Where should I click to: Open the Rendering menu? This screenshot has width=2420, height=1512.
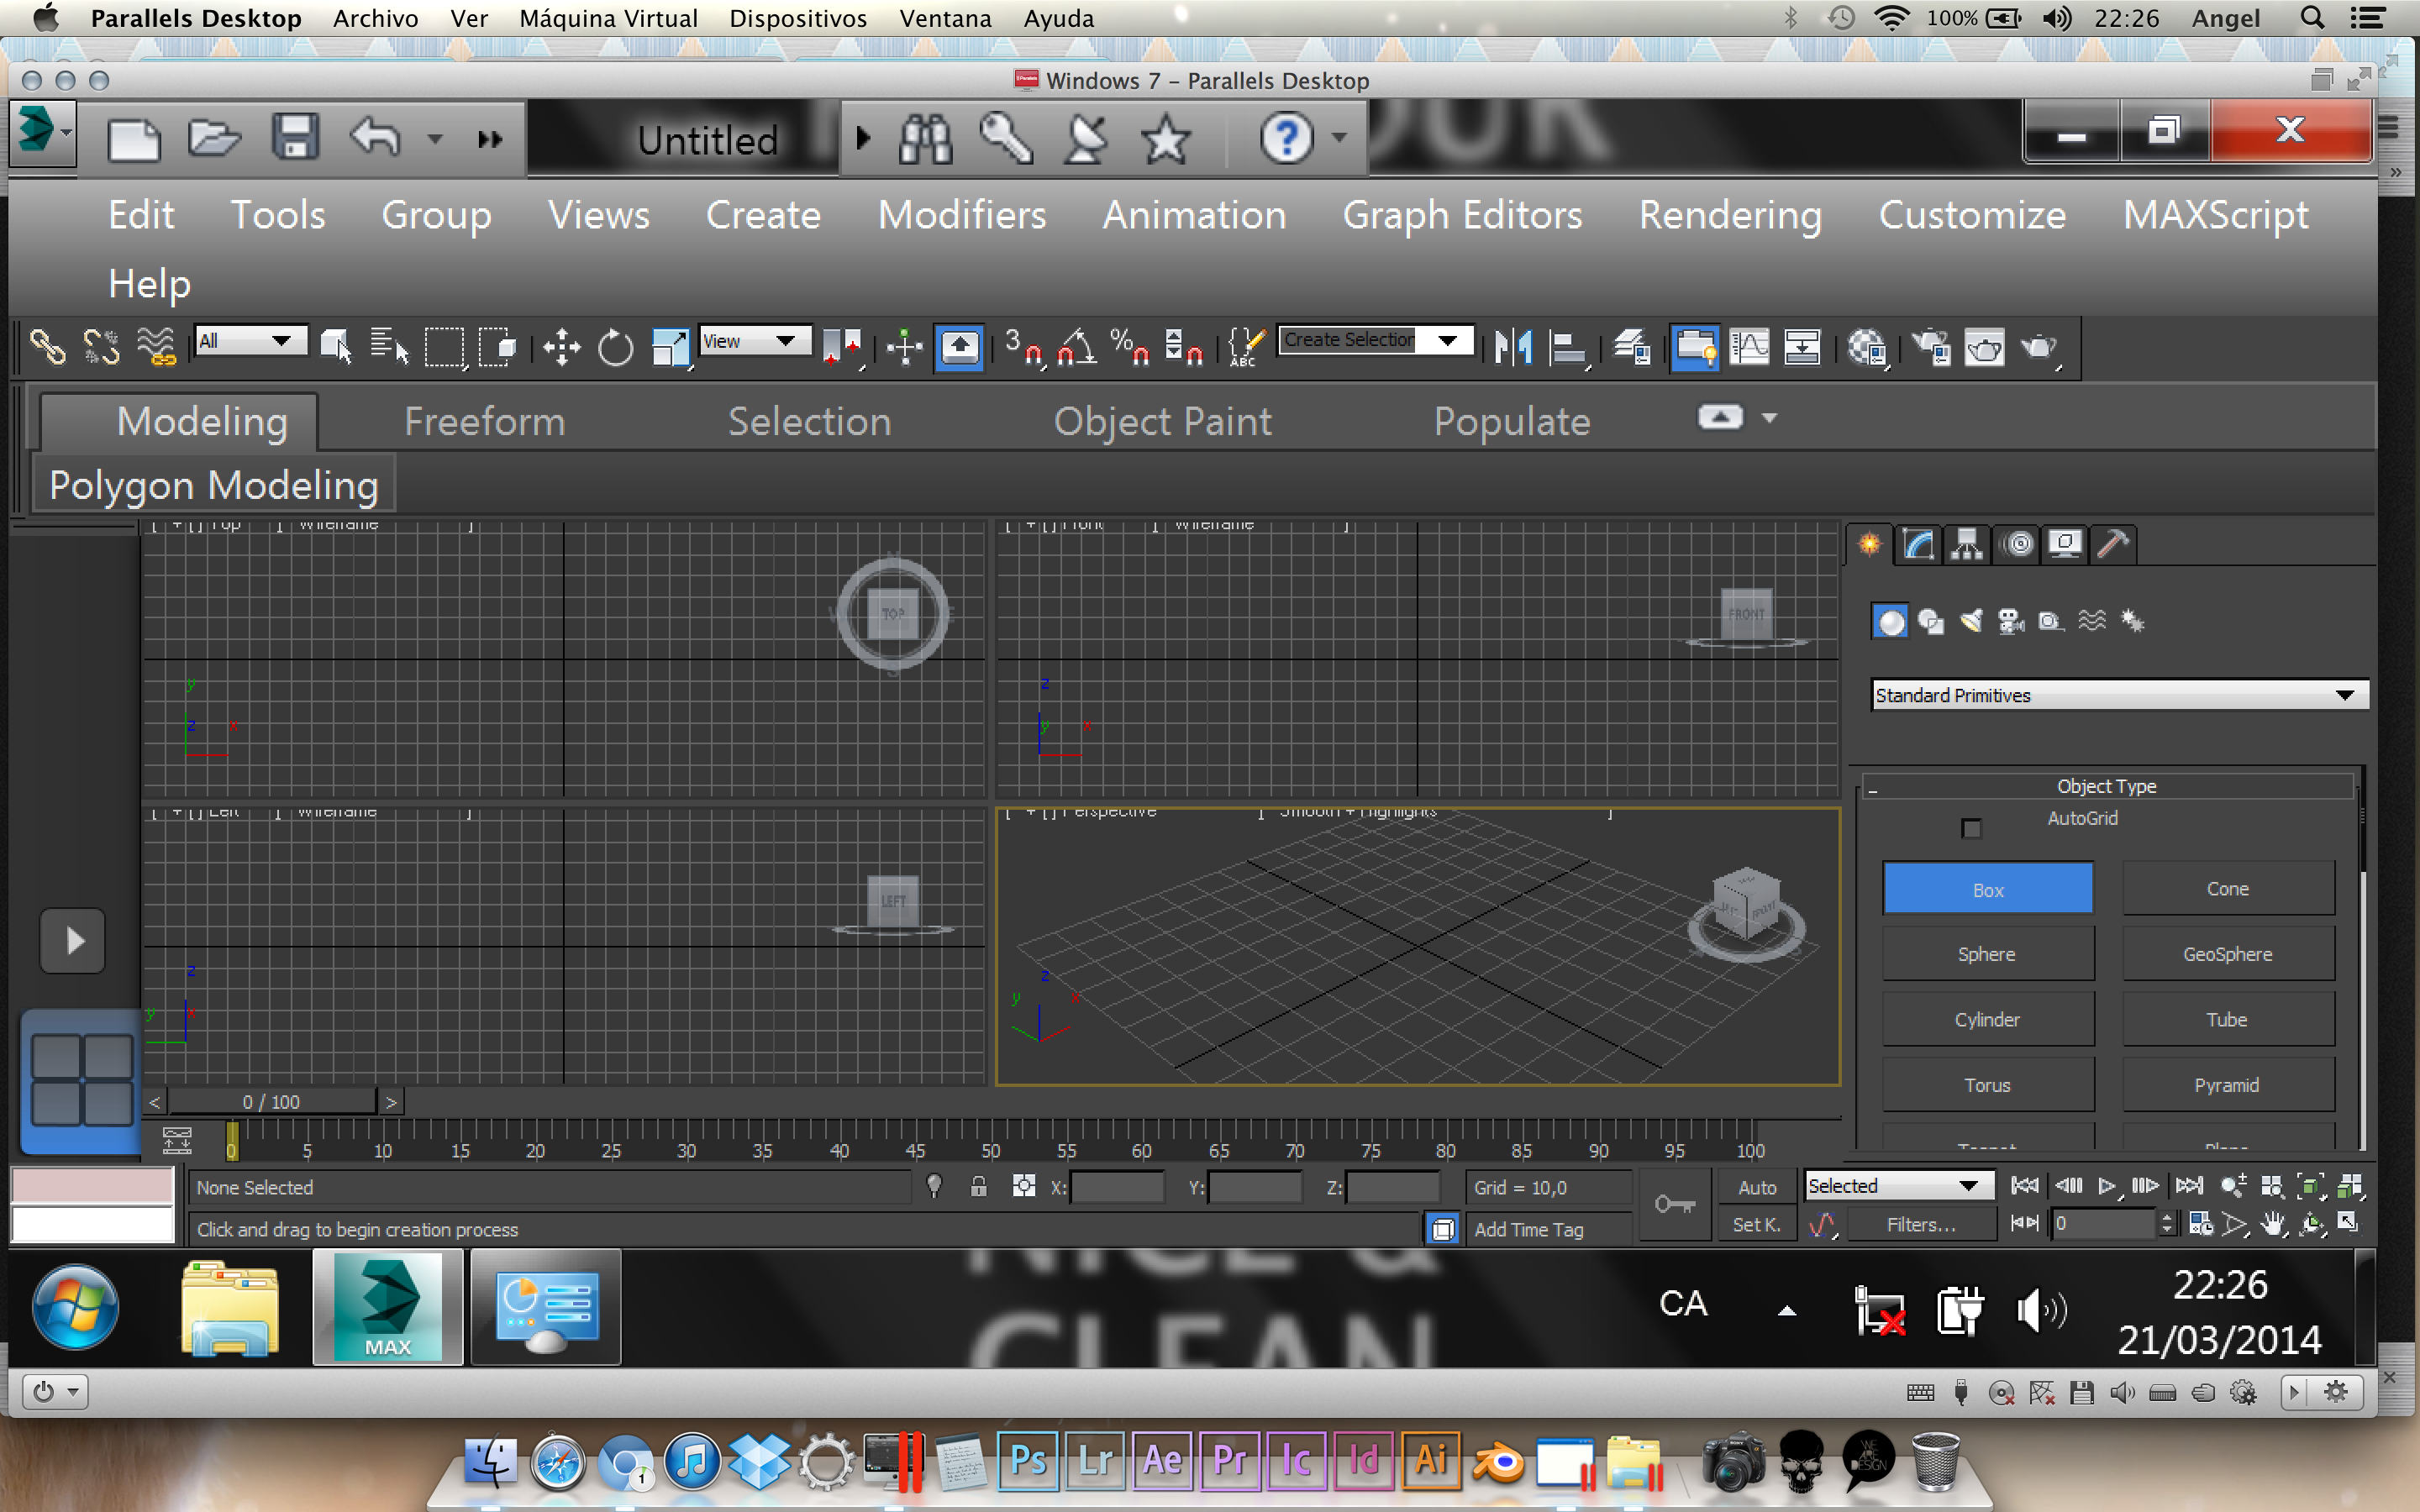(1729, 215)
